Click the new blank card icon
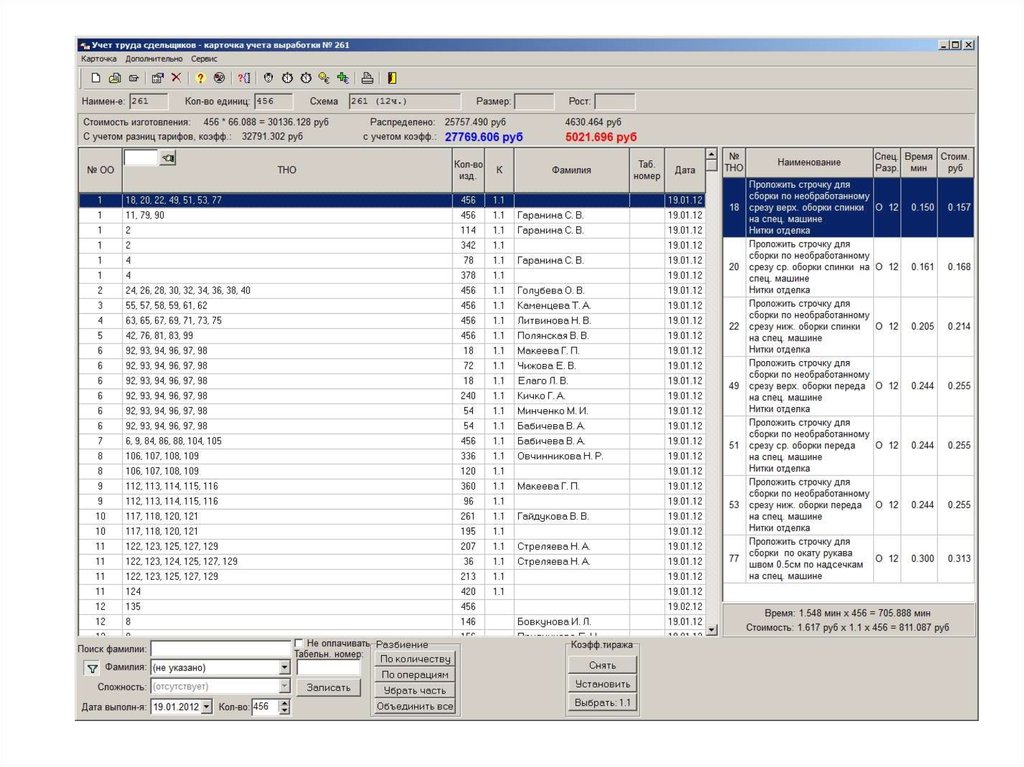Screen dimensions: 1024x767 click(x=96, y=78)
